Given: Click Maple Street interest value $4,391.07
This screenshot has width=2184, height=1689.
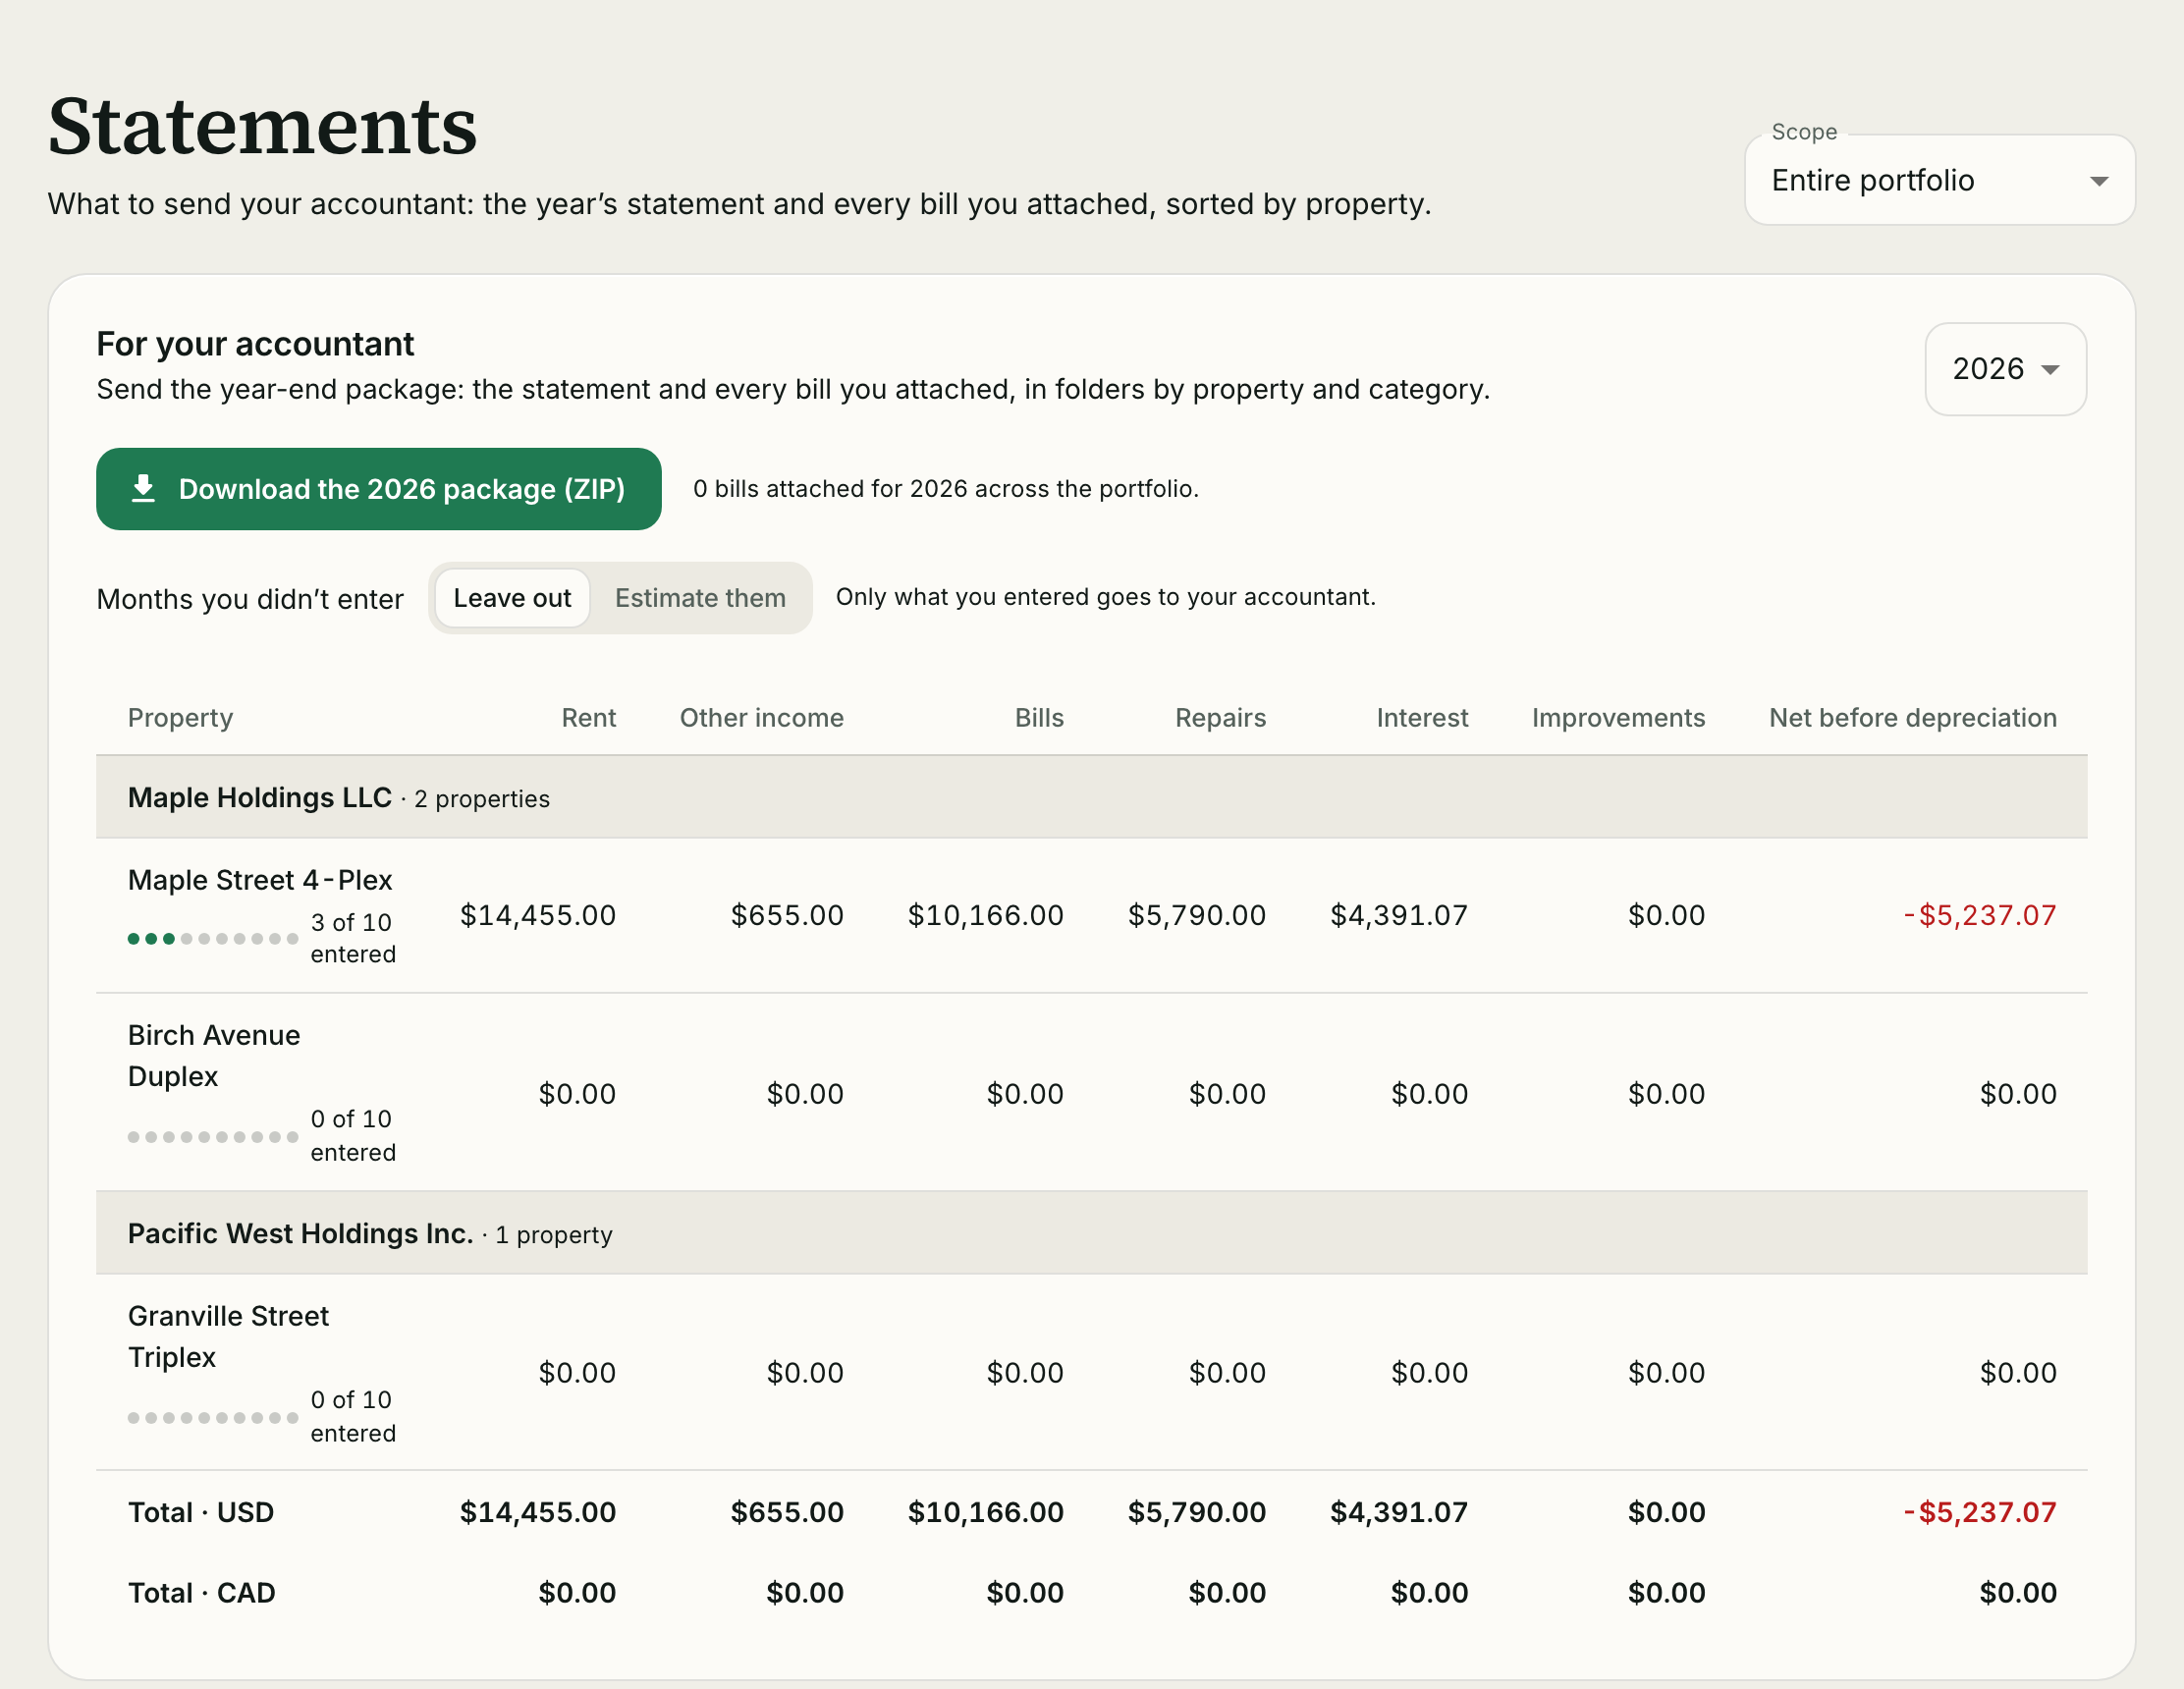Looking at the screenshot, I should pyautogui.click(x=1399, y=915).
